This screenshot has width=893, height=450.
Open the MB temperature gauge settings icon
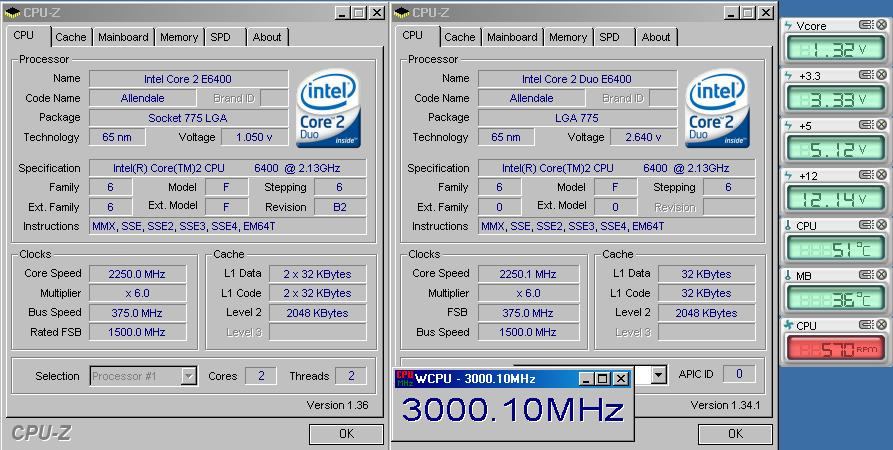click(x=866, y=275)
